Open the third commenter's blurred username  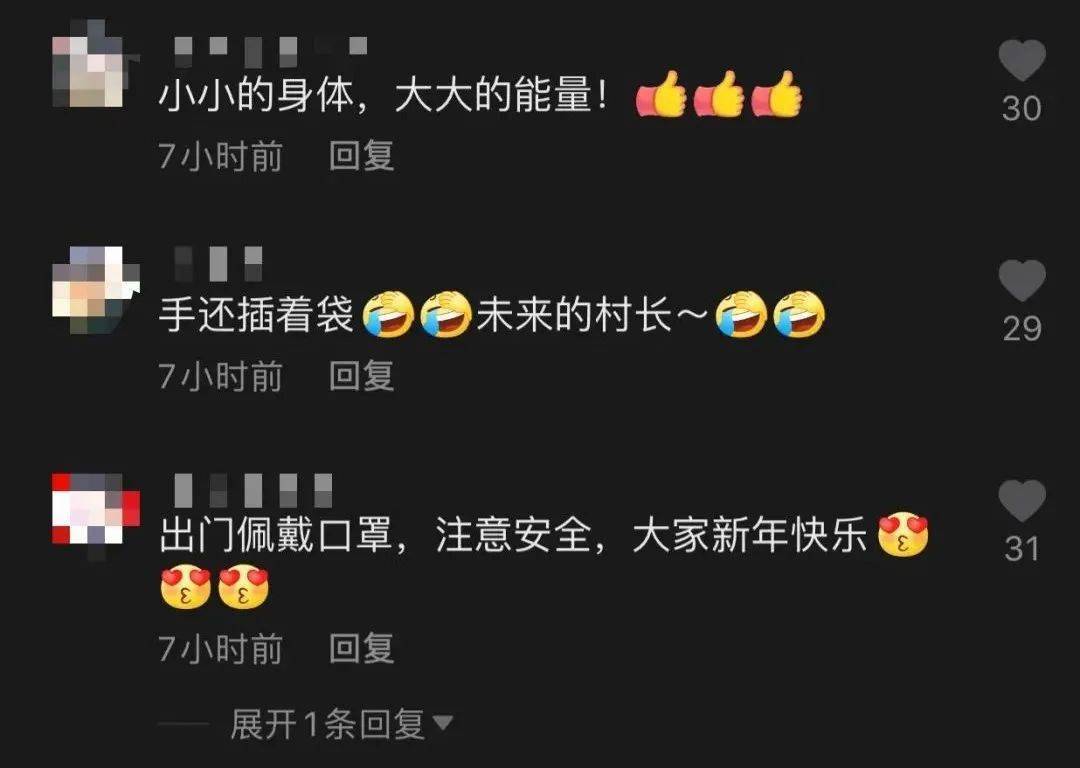pyautogui.click(x=253, y=490)
